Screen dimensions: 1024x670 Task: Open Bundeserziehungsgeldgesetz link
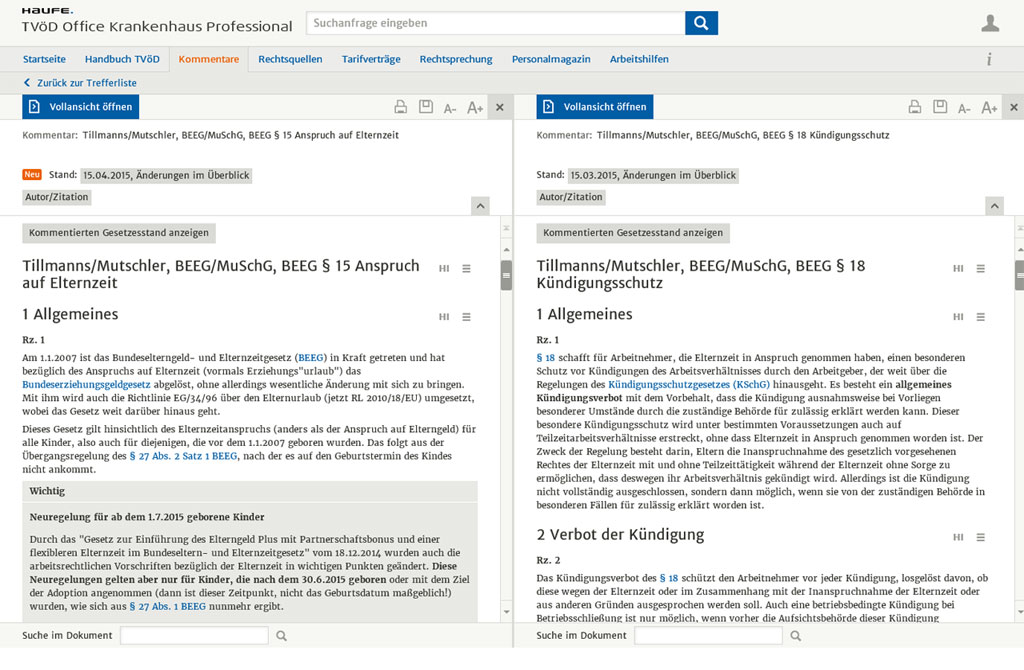point(86,385)
